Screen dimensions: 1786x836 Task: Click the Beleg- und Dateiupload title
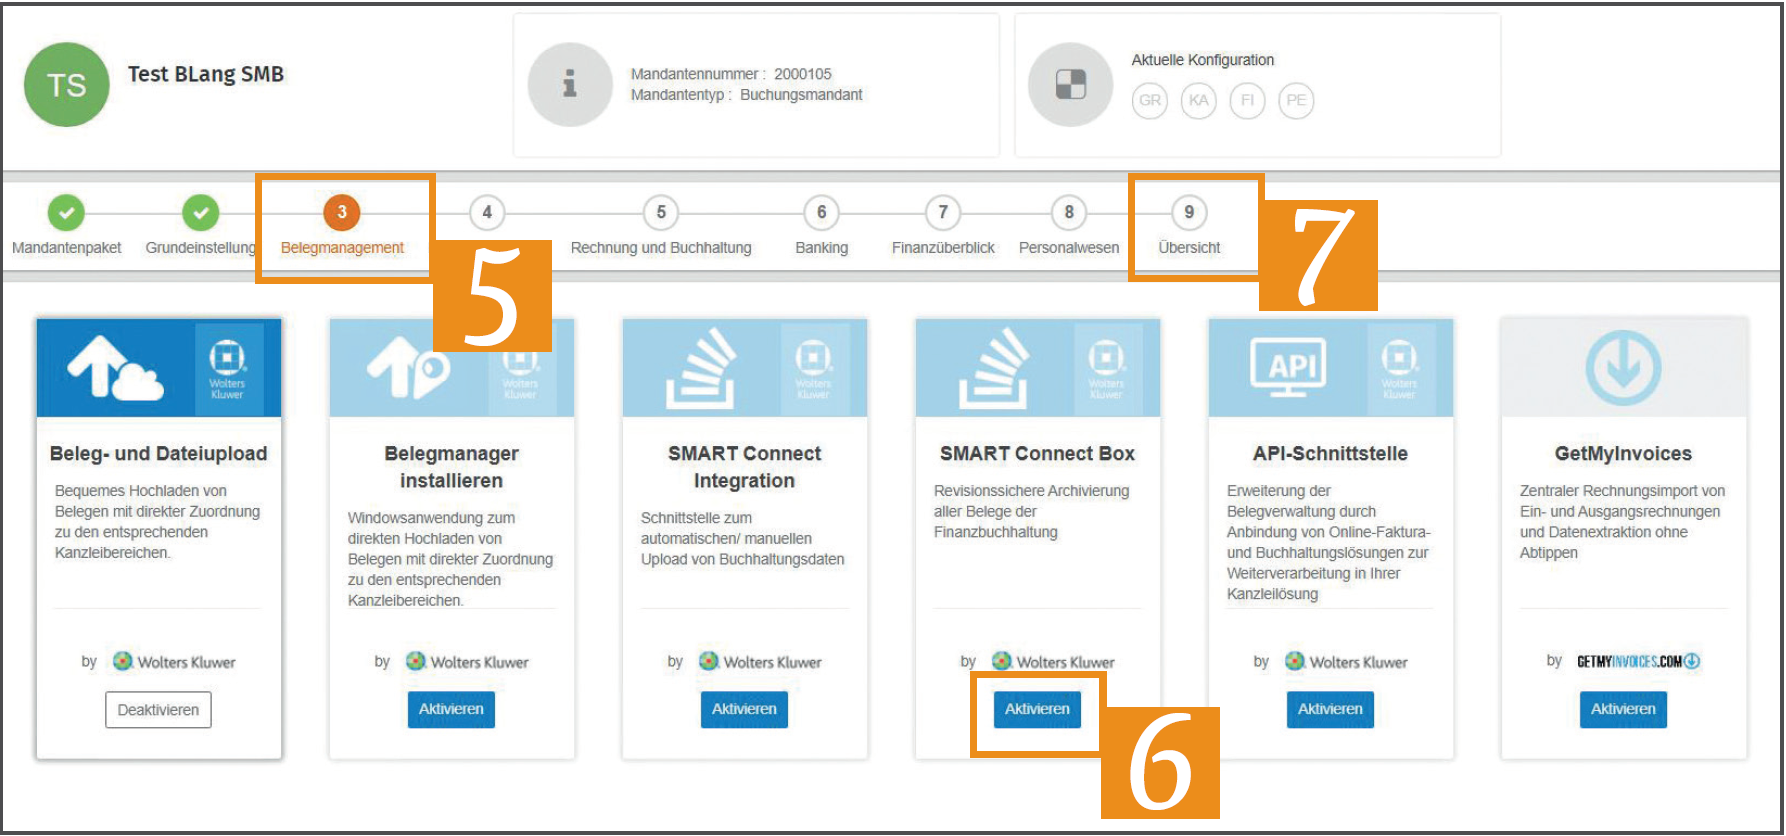(158, 453)
